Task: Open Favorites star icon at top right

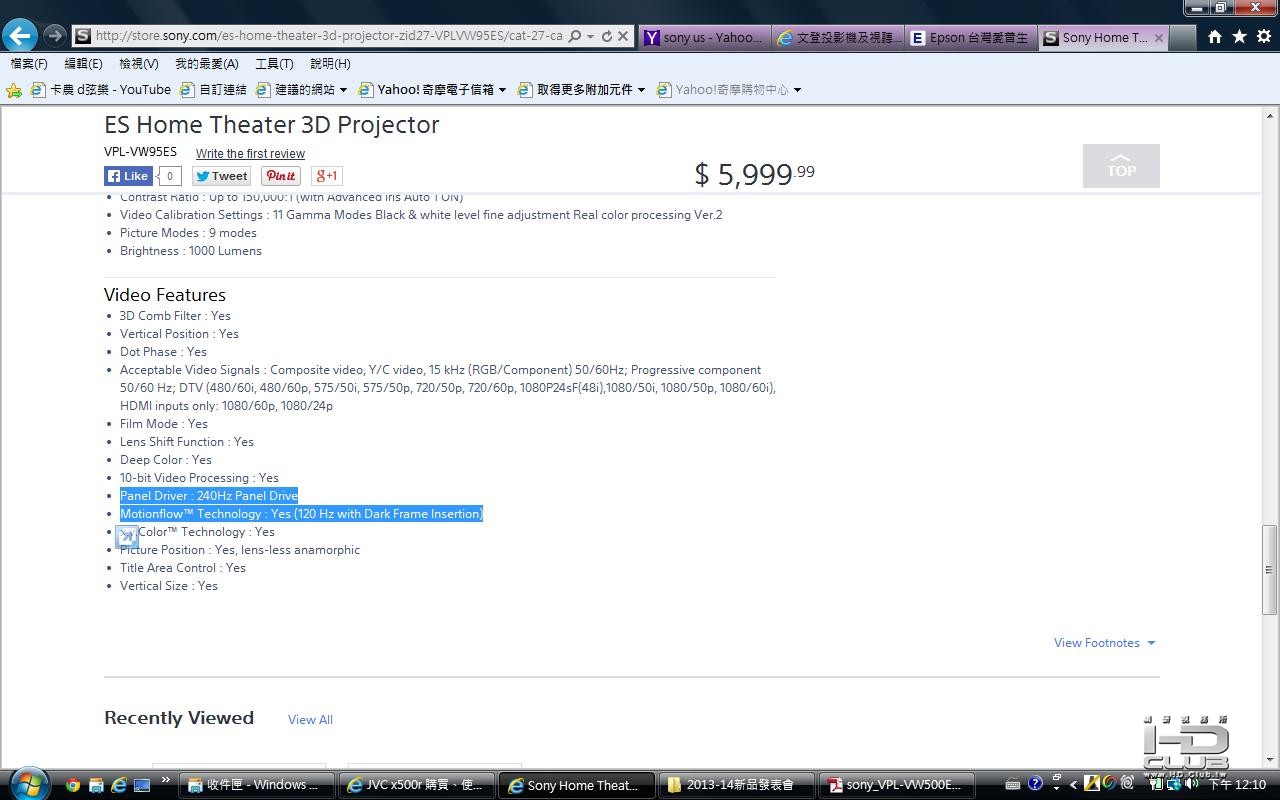Action: point(1239,36)
